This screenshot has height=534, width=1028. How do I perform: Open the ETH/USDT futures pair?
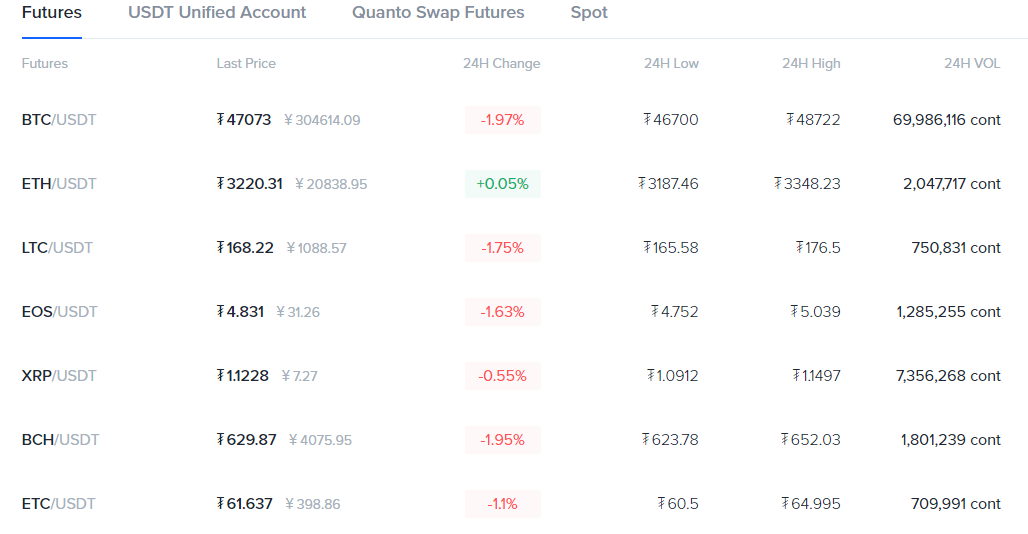point(59,184)
